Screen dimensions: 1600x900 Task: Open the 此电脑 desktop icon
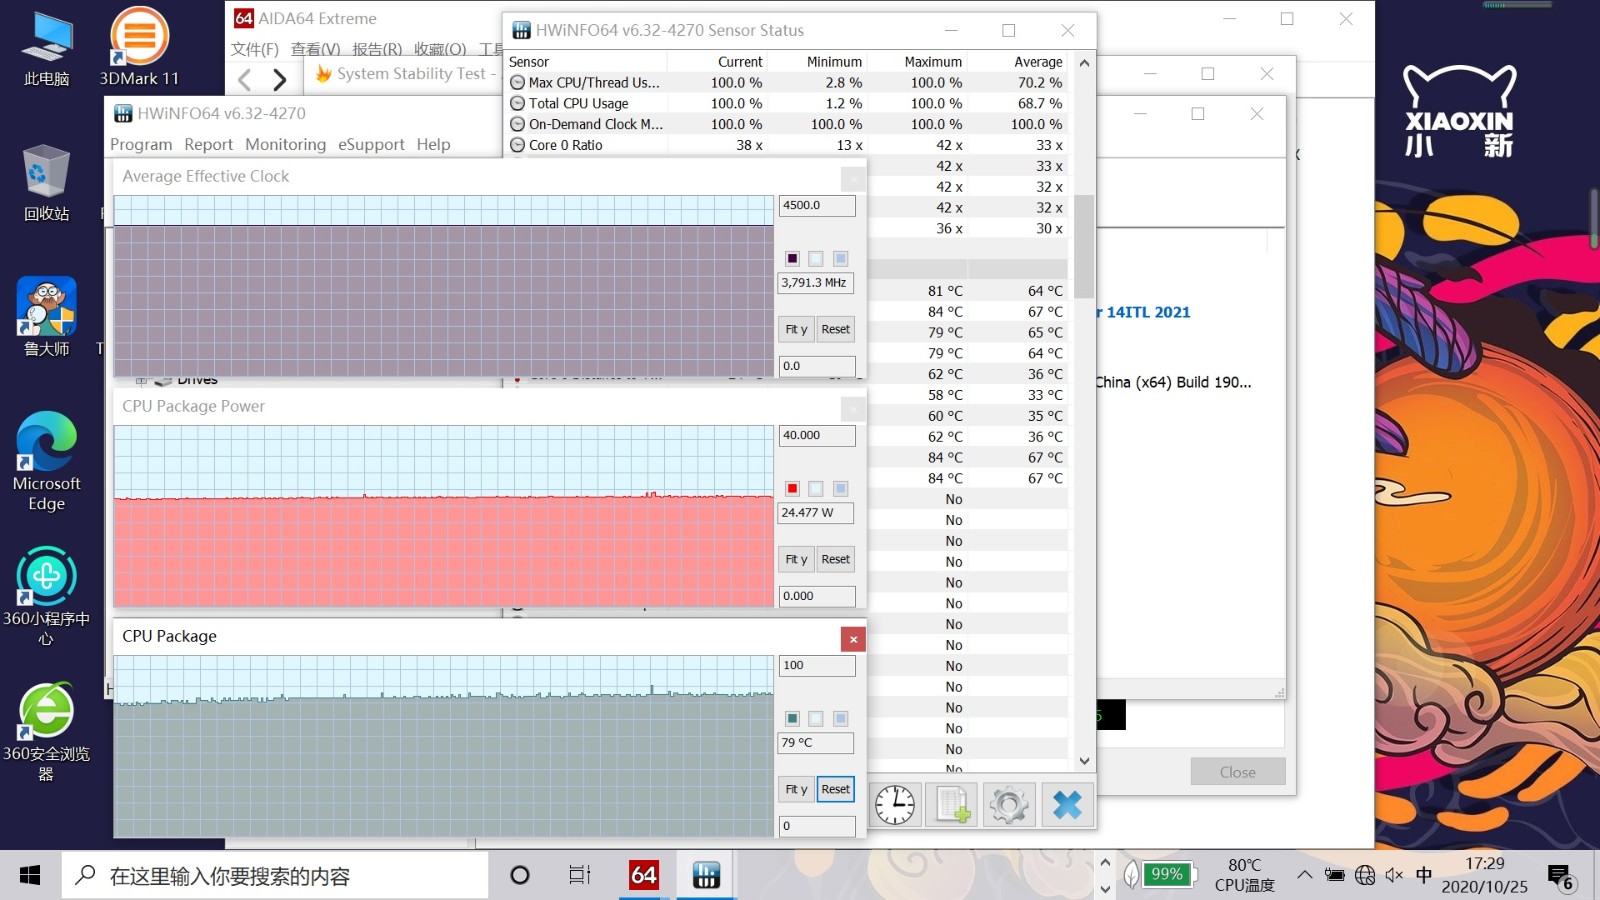point(47,47)
